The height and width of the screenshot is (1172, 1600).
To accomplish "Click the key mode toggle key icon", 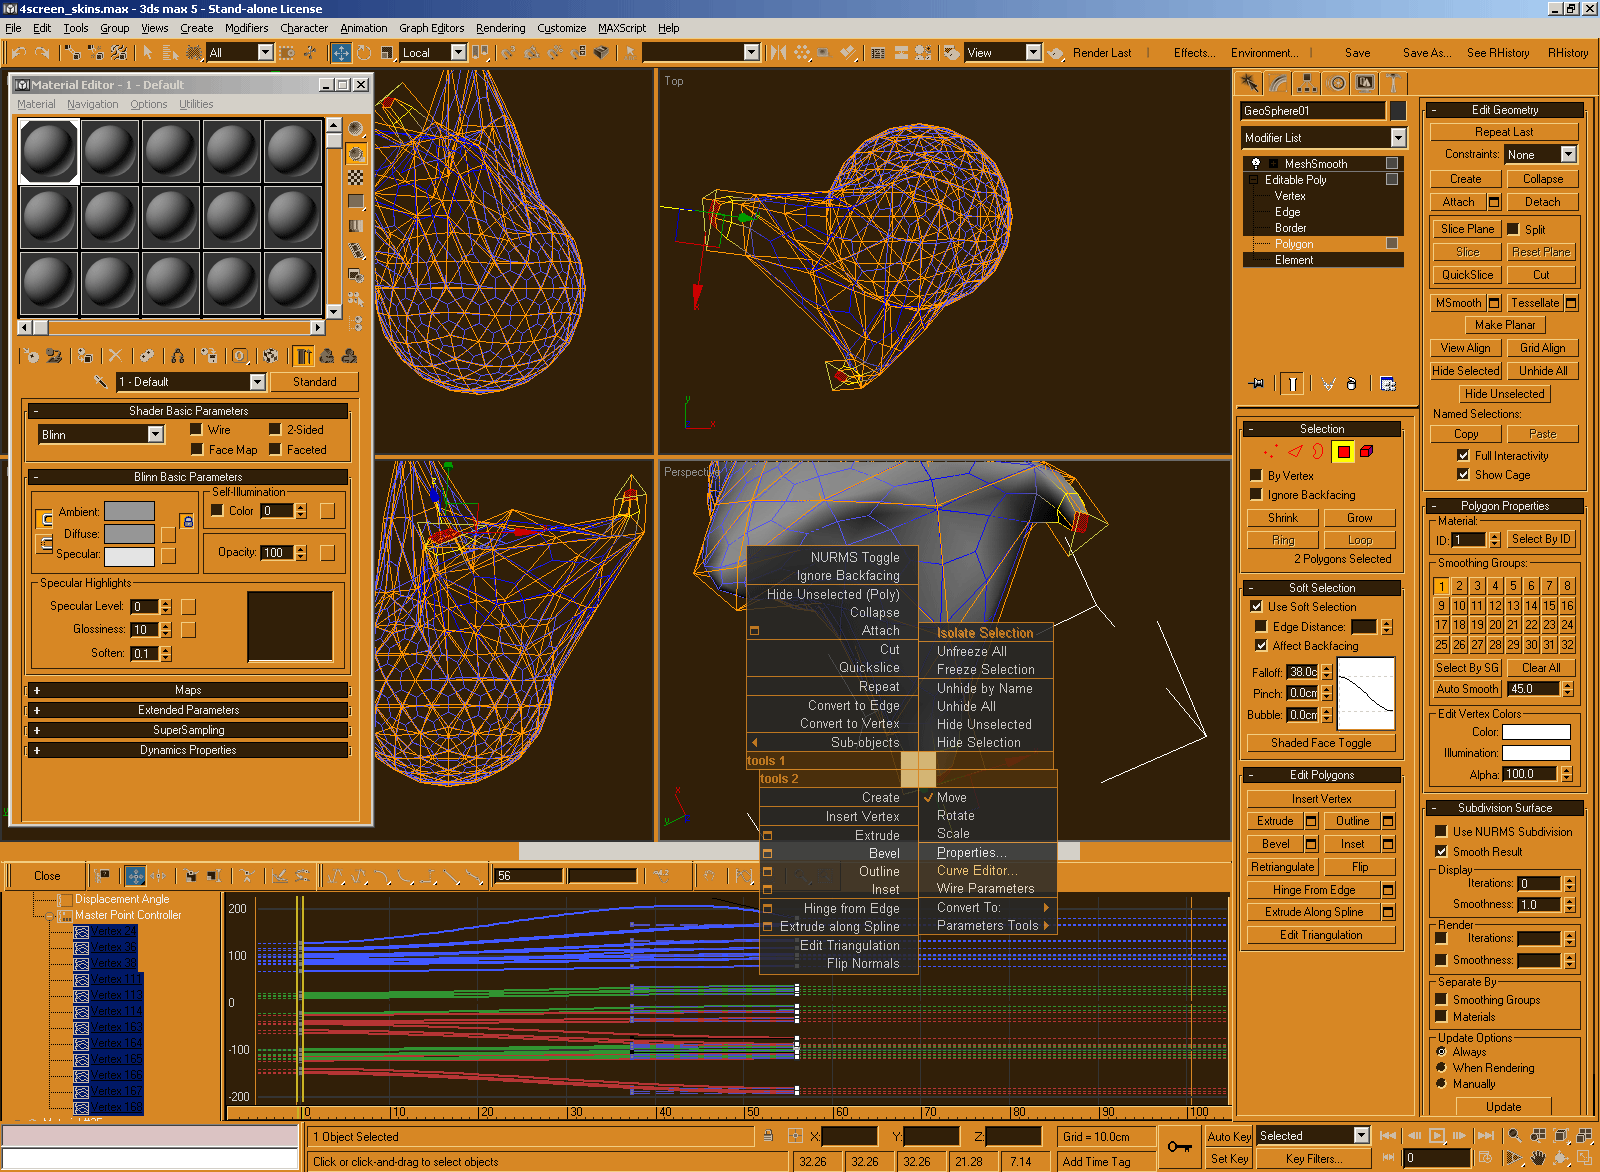I will coord(1180,1147).
